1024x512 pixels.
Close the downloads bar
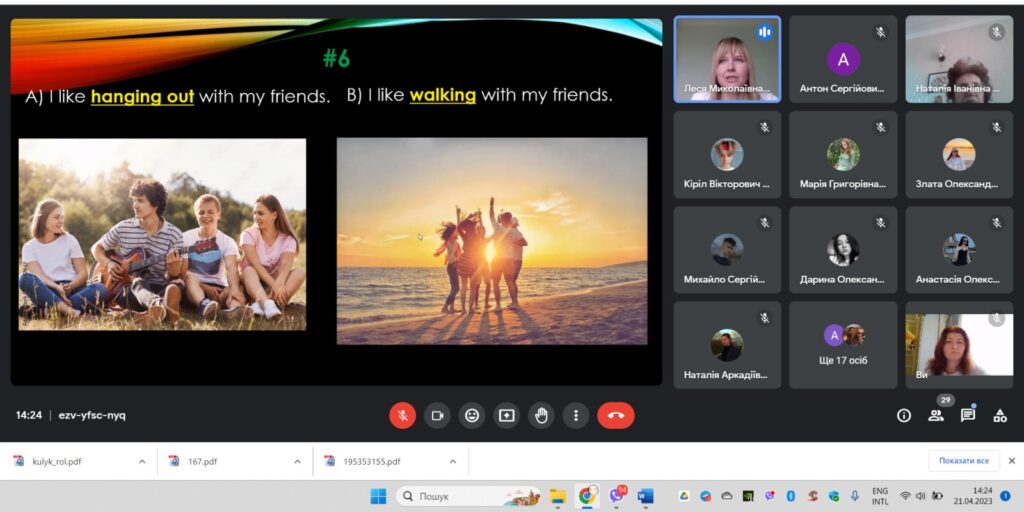pos(1011,461)
